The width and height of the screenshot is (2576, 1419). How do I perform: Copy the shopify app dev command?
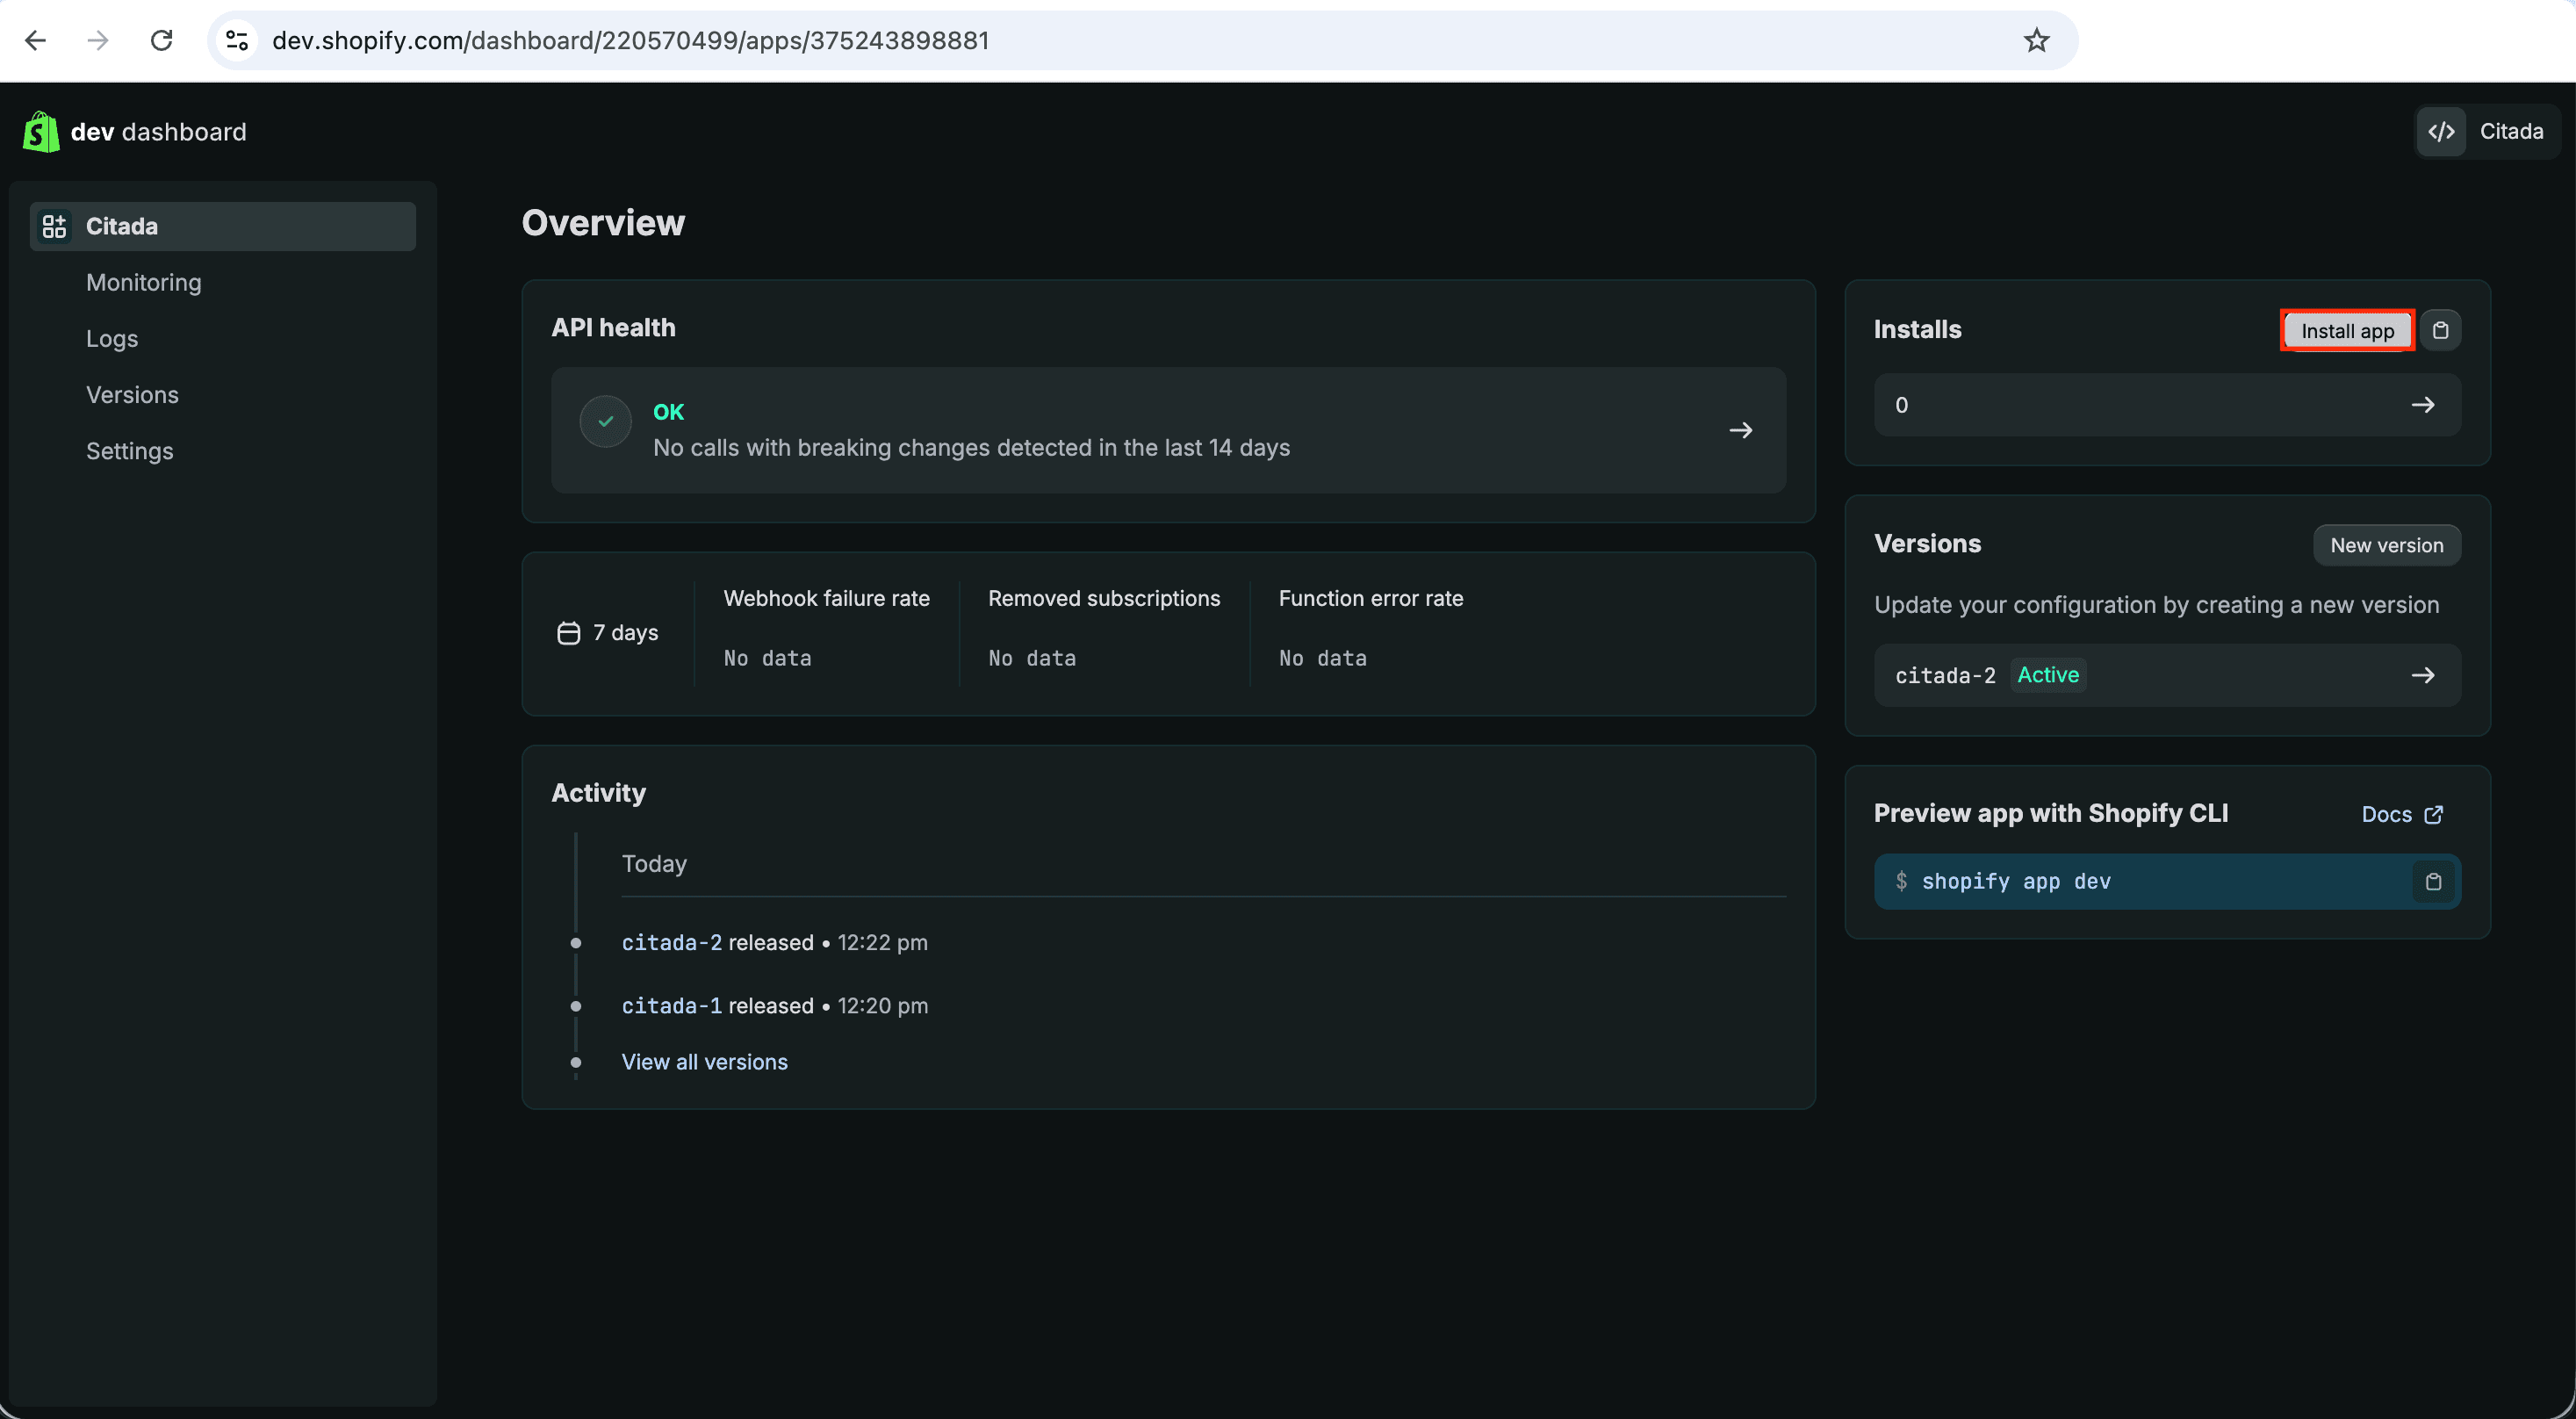coord(2433,881)
